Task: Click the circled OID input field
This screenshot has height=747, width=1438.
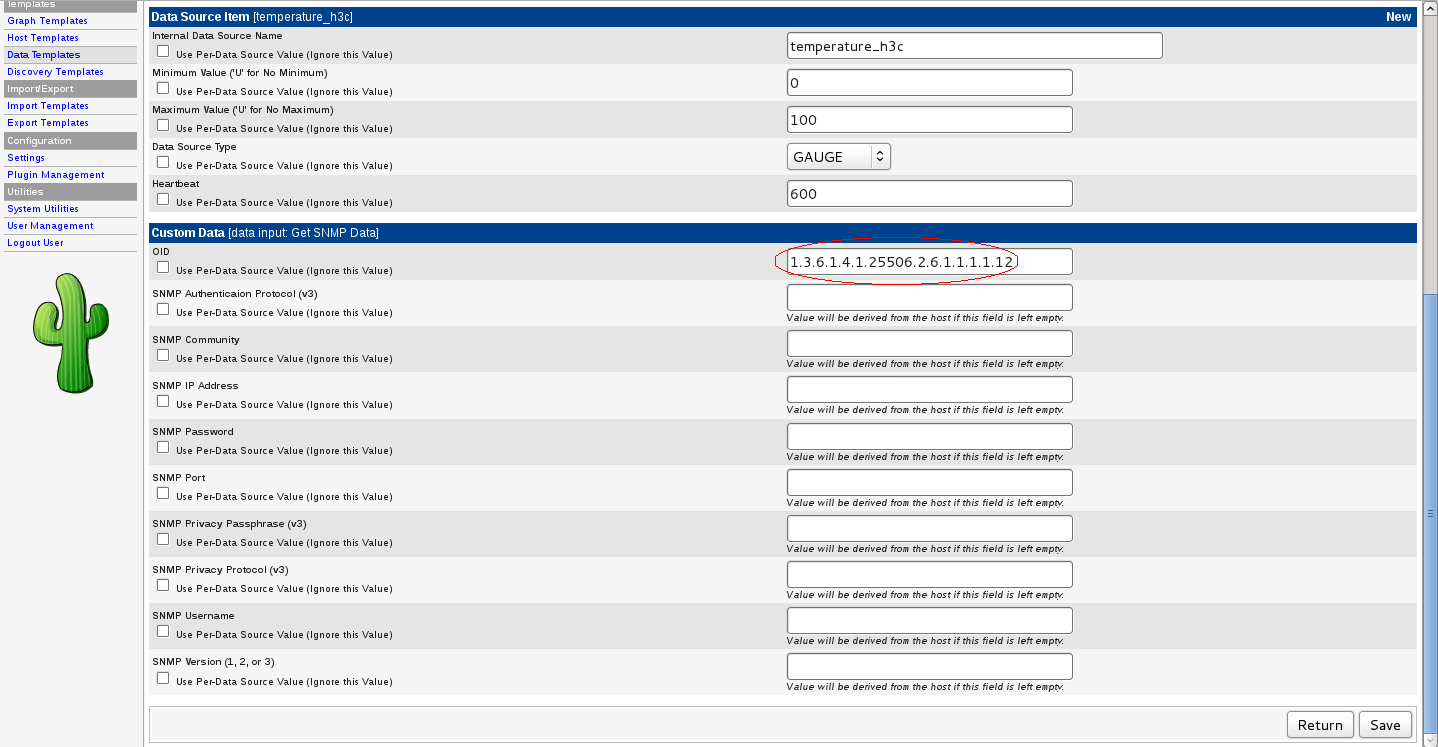Action: point(929,261)
